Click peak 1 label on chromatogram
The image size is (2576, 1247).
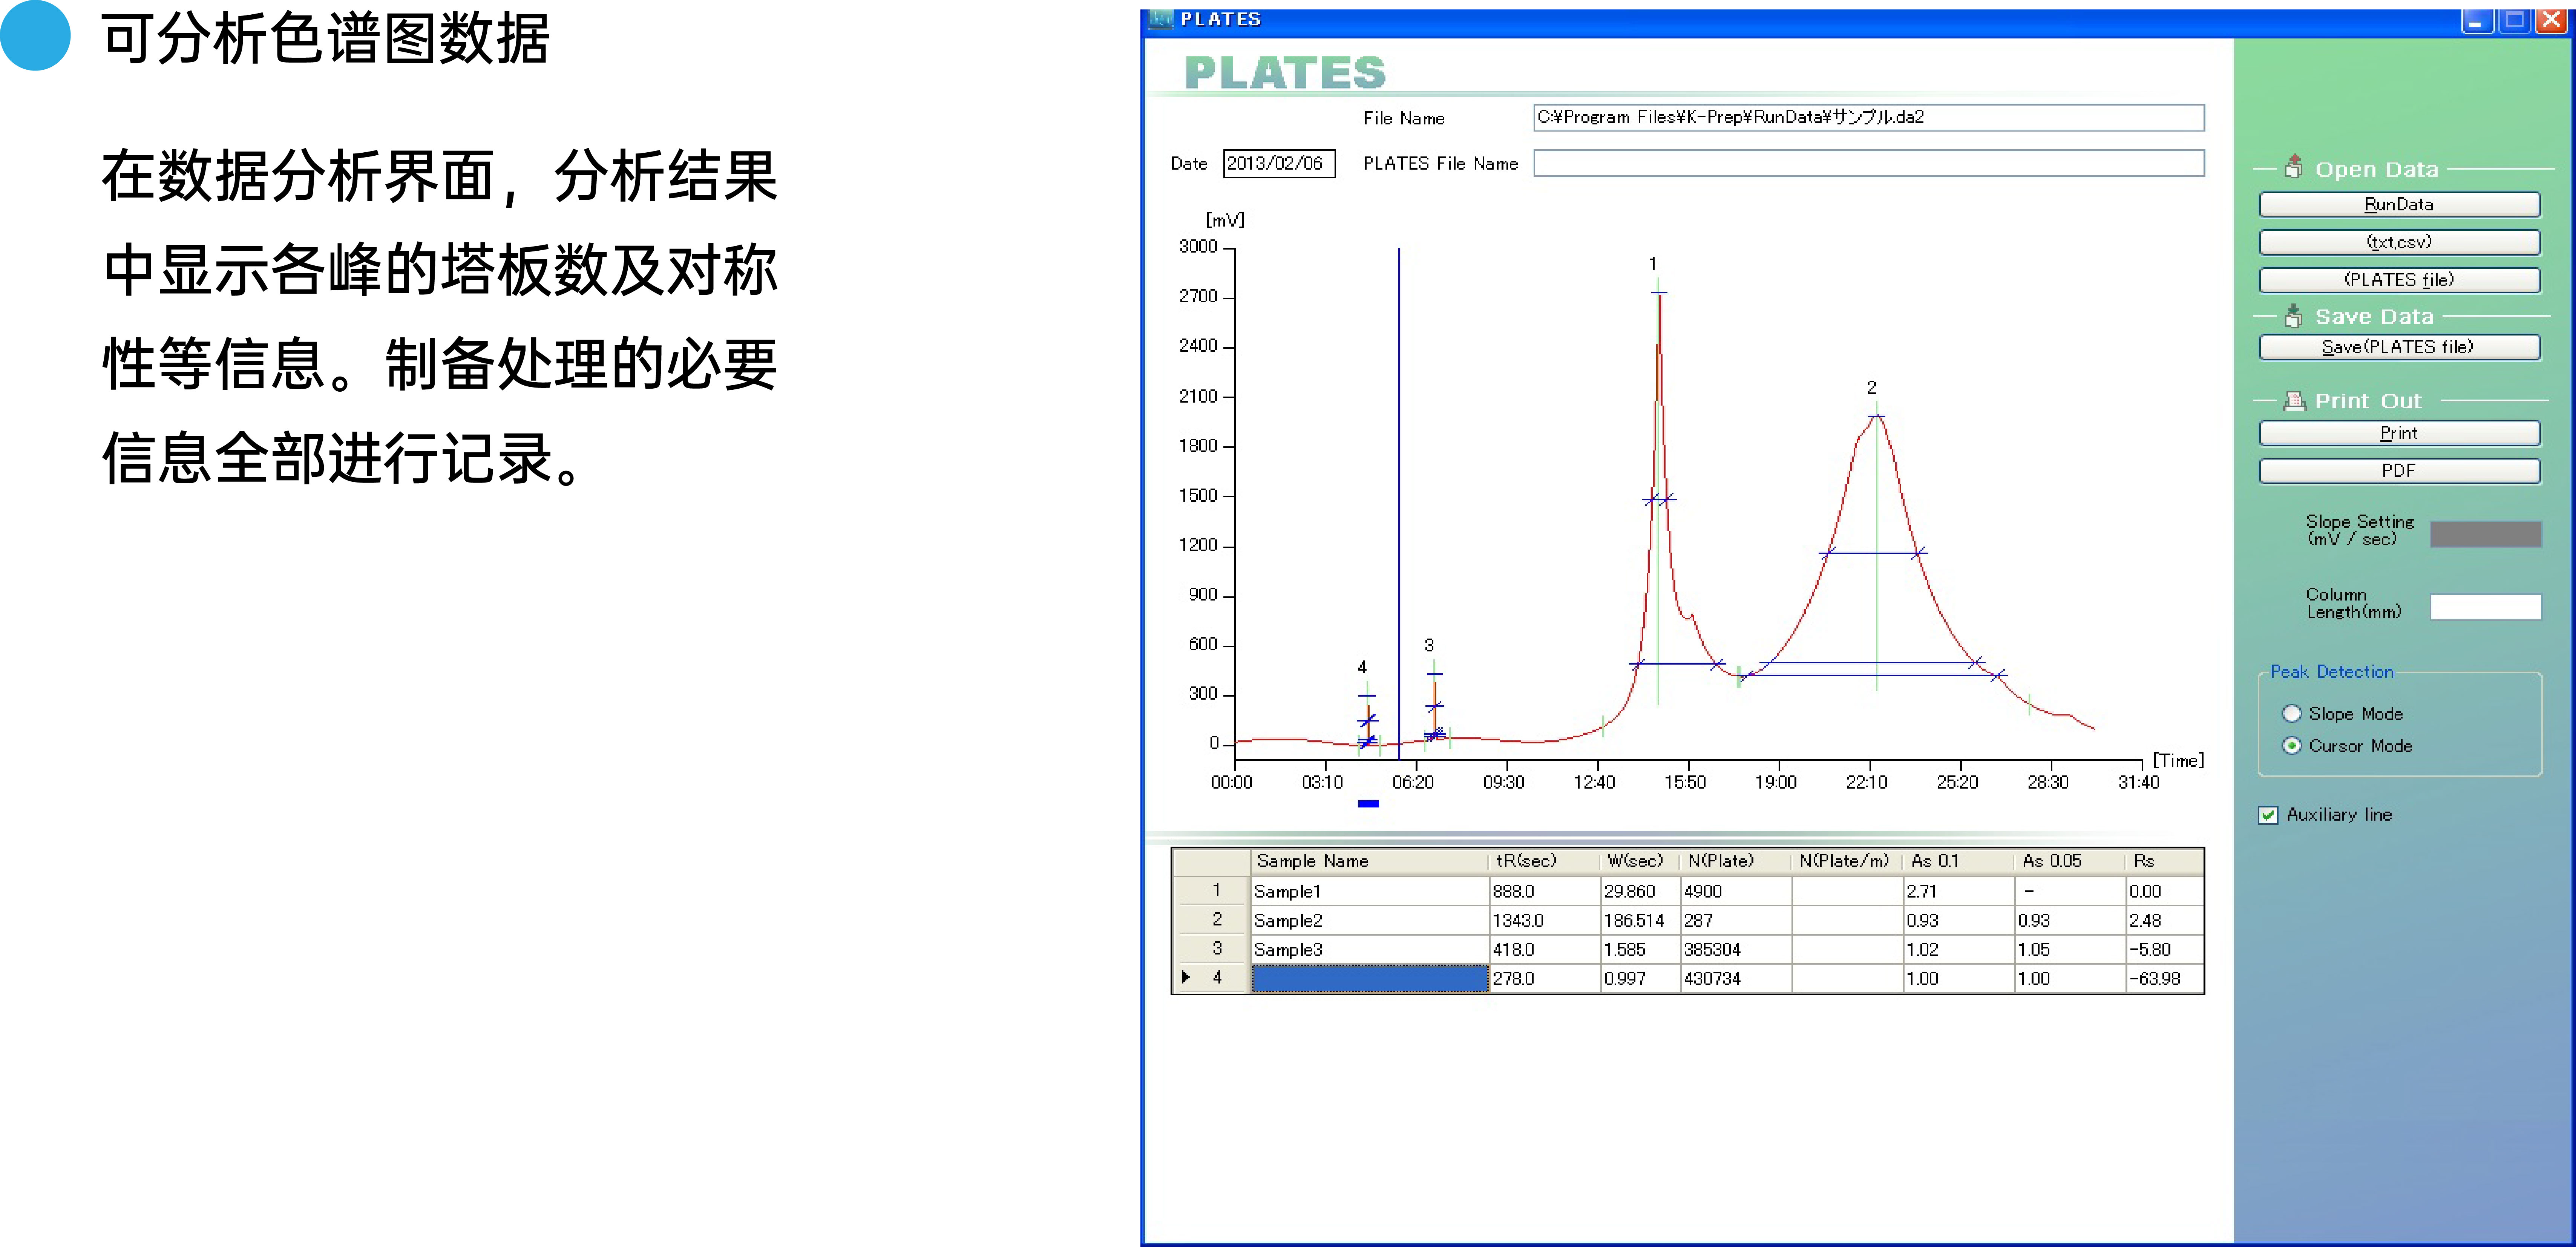[x=1653, y=264]
